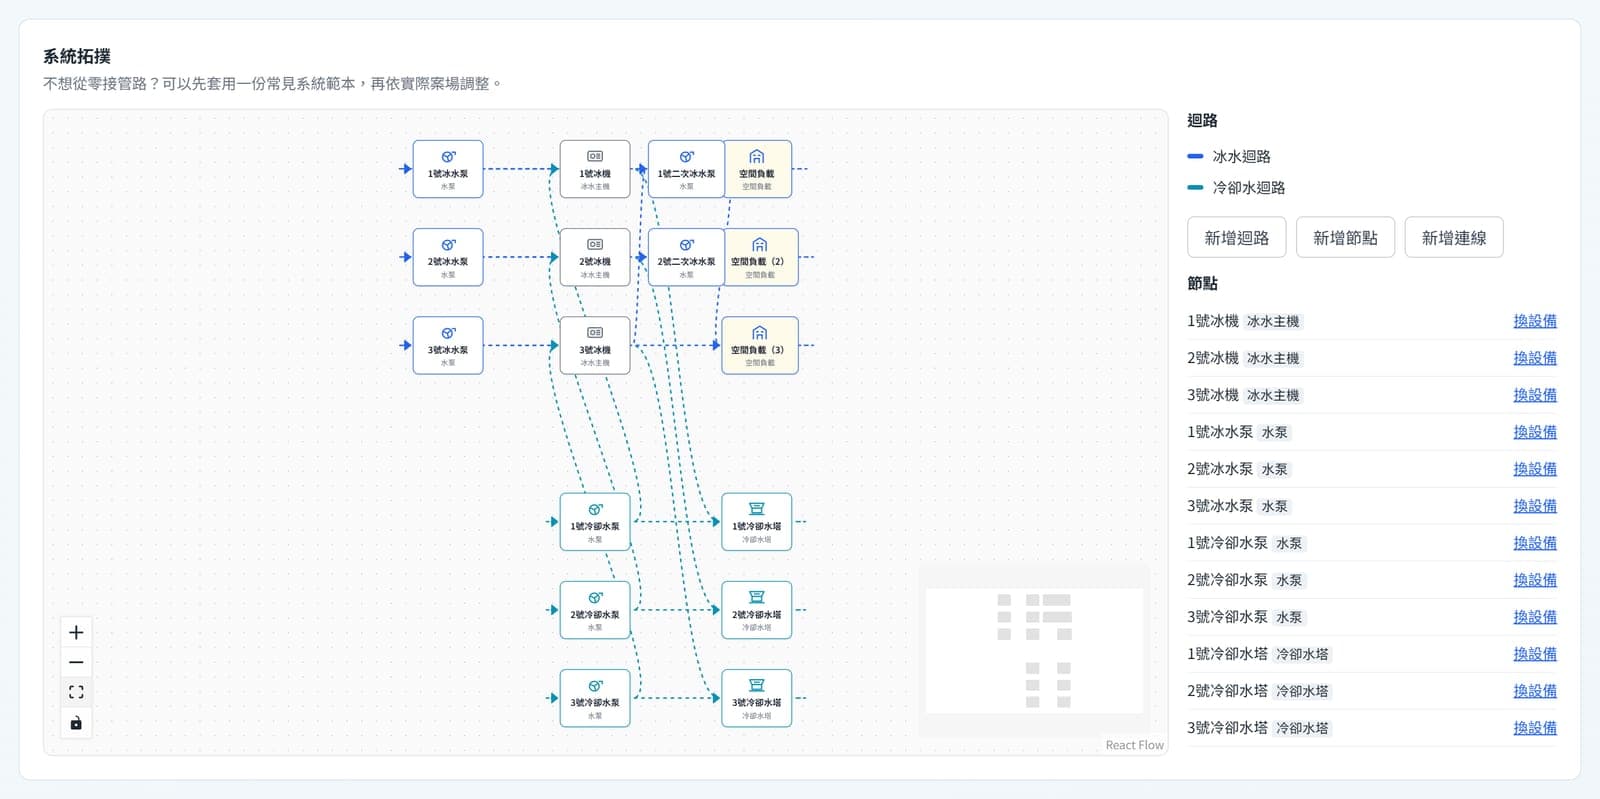This screenshot has width=1600, height=799.
Task: Click the canvas minimap overview
Action: point(1034,651)
